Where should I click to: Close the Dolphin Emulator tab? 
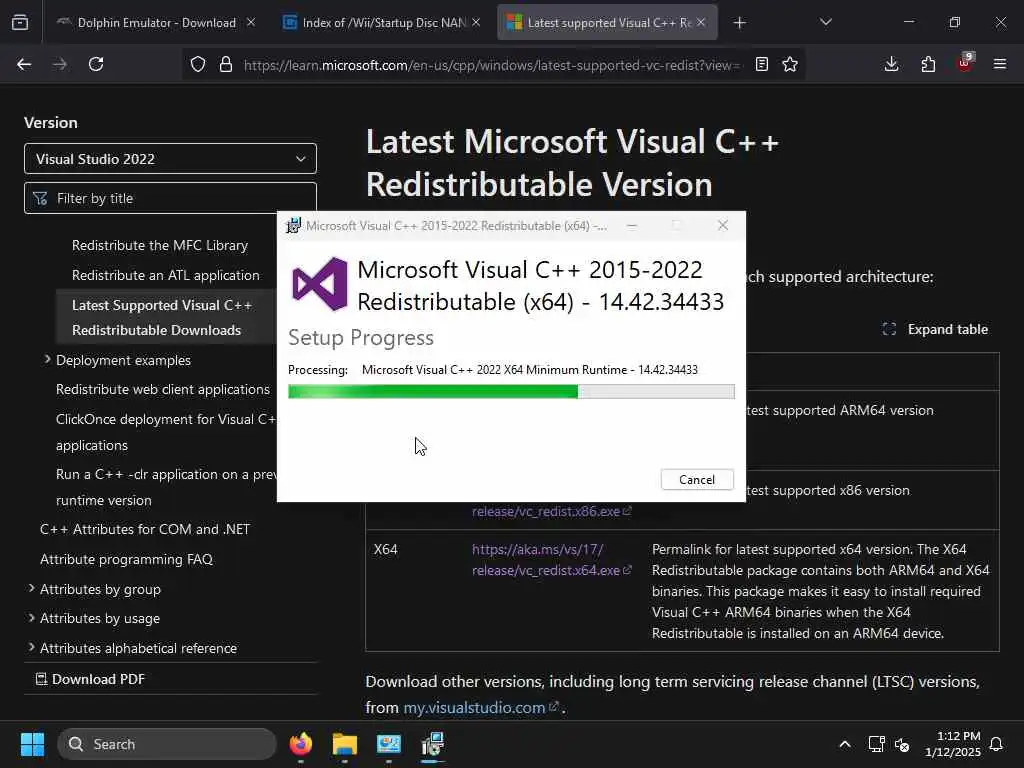251,22
